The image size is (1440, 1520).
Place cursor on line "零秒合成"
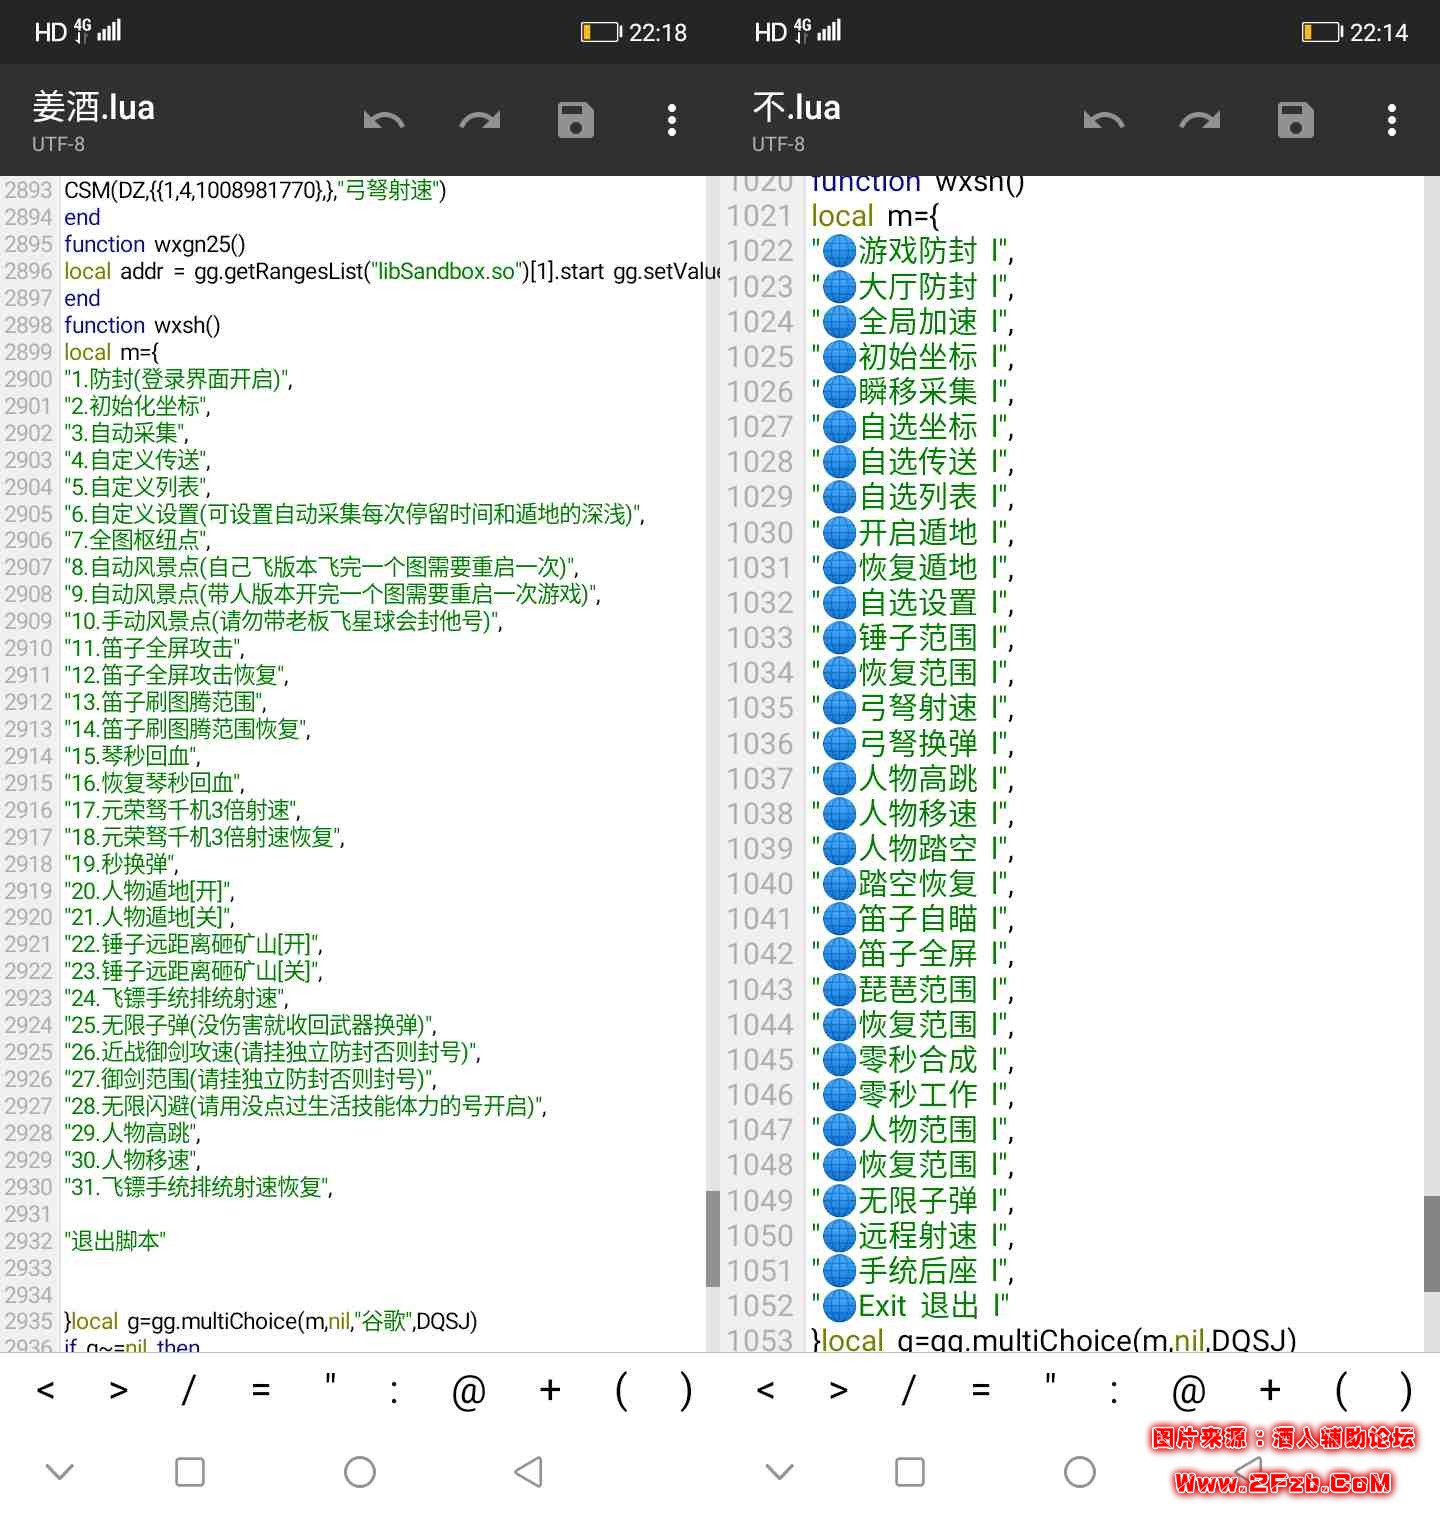click(x=912, y=1059)
